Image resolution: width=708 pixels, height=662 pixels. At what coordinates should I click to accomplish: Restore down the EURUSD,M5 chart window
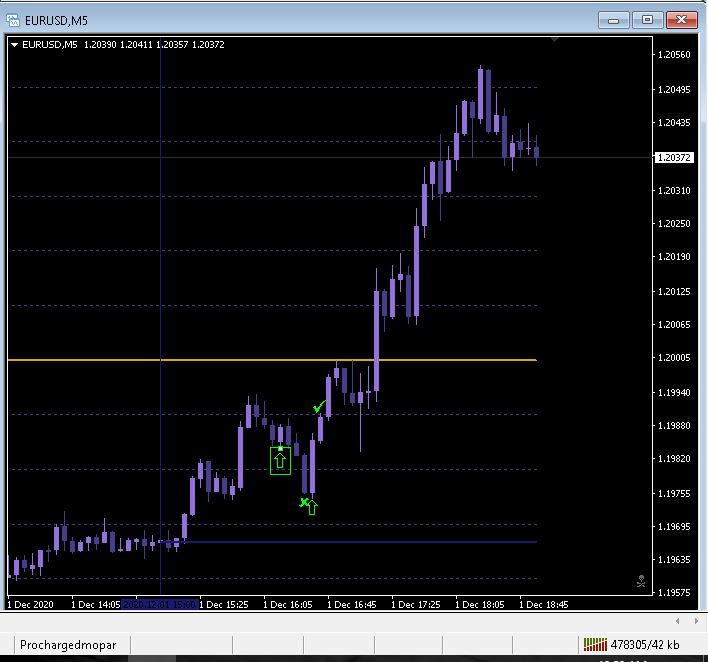click(x=647, y=20)
